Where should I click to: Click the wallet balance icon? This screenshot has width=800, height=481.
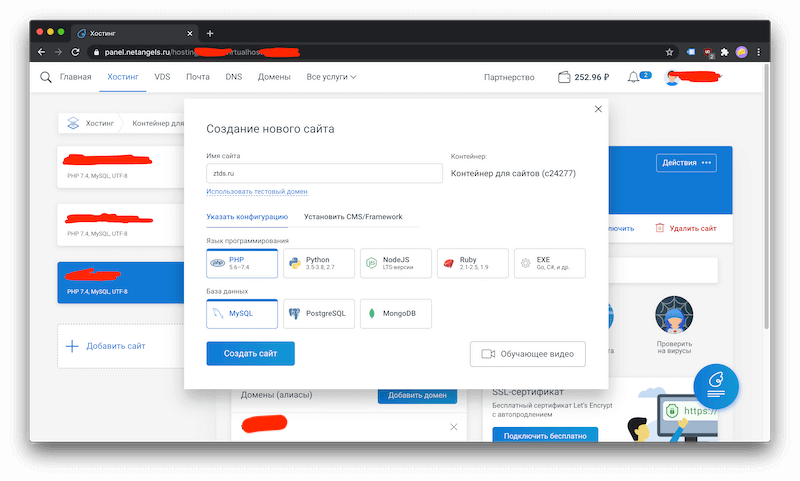coord(562,77)
